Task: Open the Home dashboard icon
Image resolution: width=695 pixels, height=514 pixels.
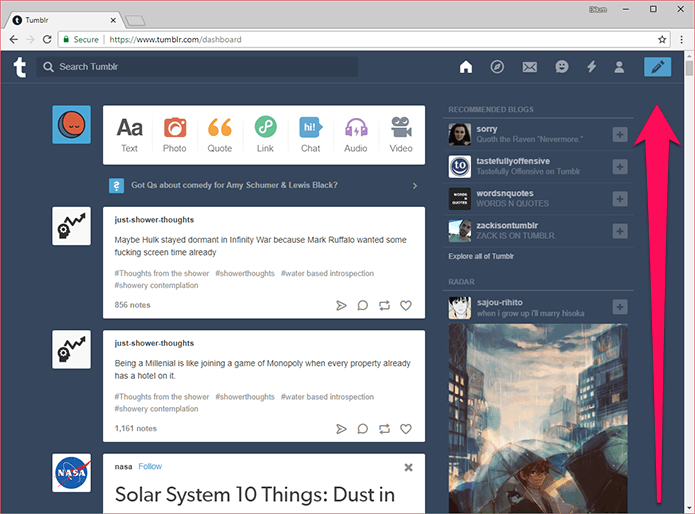Action: 466,67
